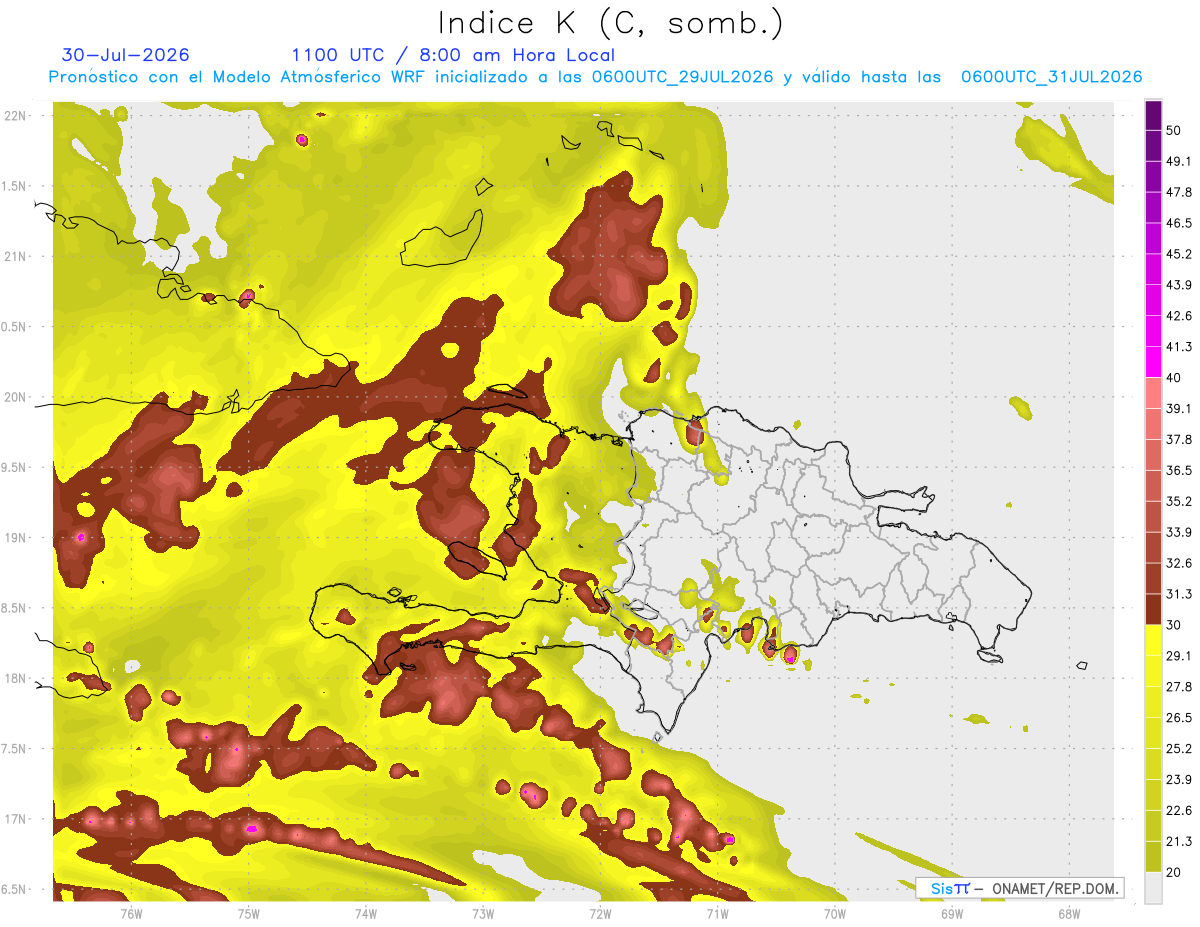This screenshot has height=927, width=1200.
Task: Click the time '1100 UTC / 8:00 am Hora Local'
Action: coord(453,55)
